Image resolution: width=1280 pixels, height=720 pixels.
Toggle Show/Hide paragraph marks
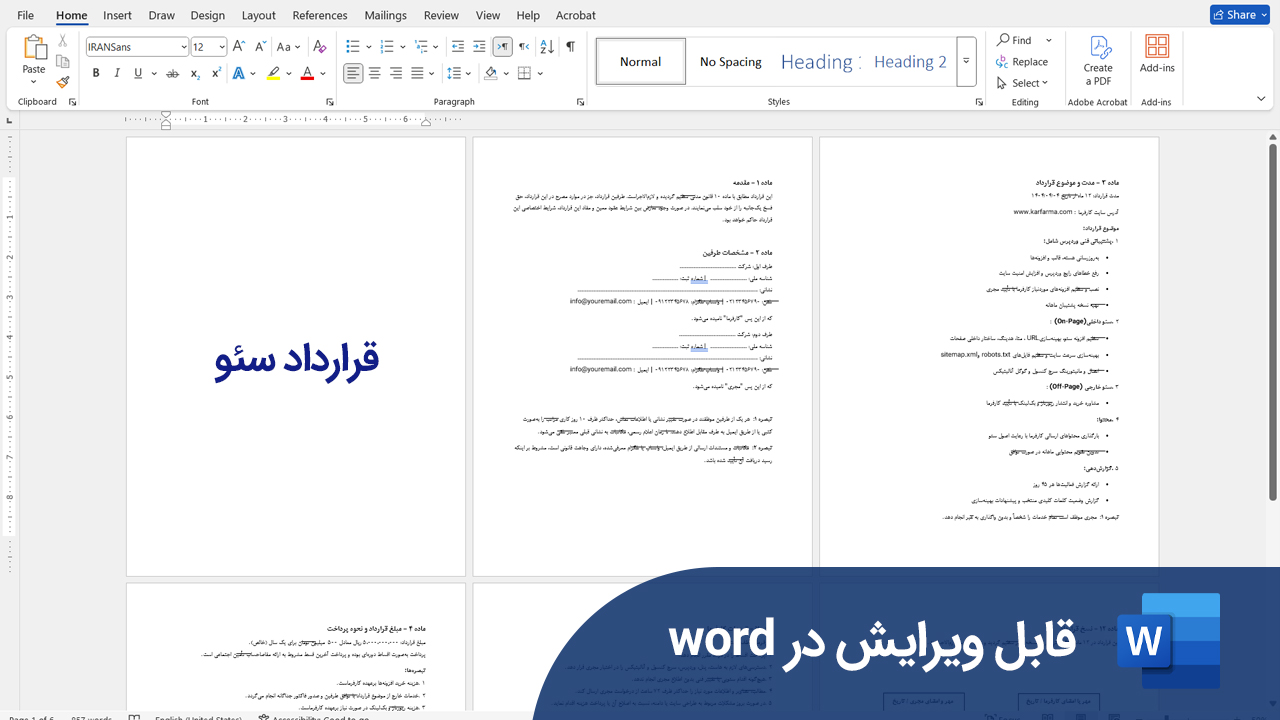(x=570, y=47)
